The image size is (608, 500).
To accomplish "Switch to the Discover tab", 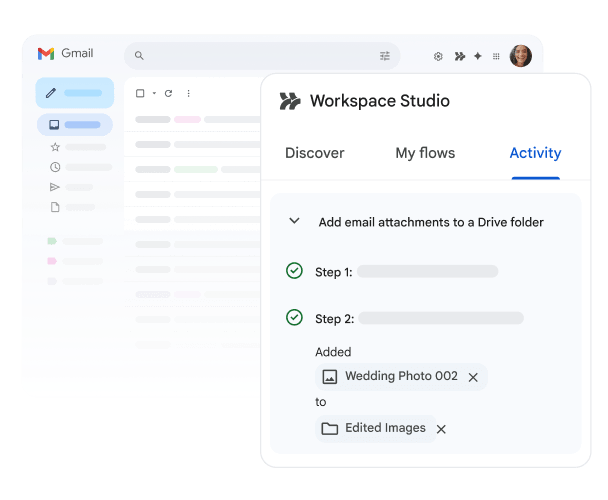I will point(314,153).
